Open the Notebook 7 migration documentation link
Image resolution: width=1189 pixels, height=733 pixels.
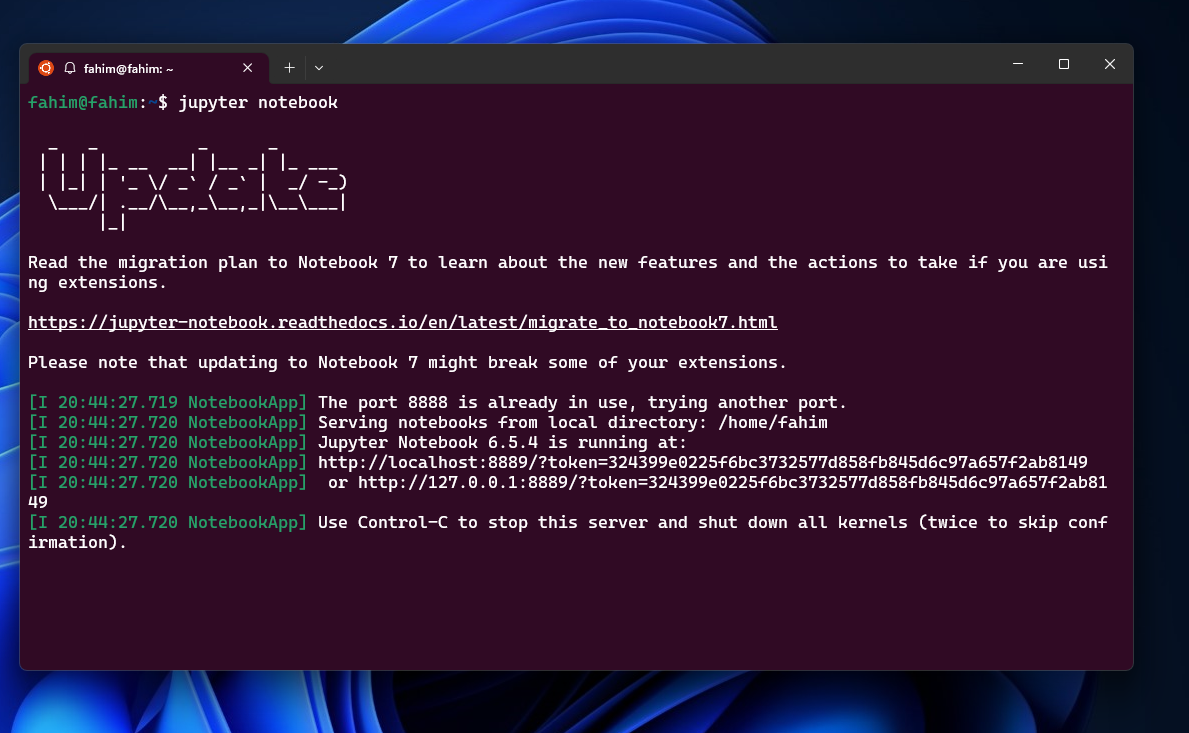click(402, 322)
